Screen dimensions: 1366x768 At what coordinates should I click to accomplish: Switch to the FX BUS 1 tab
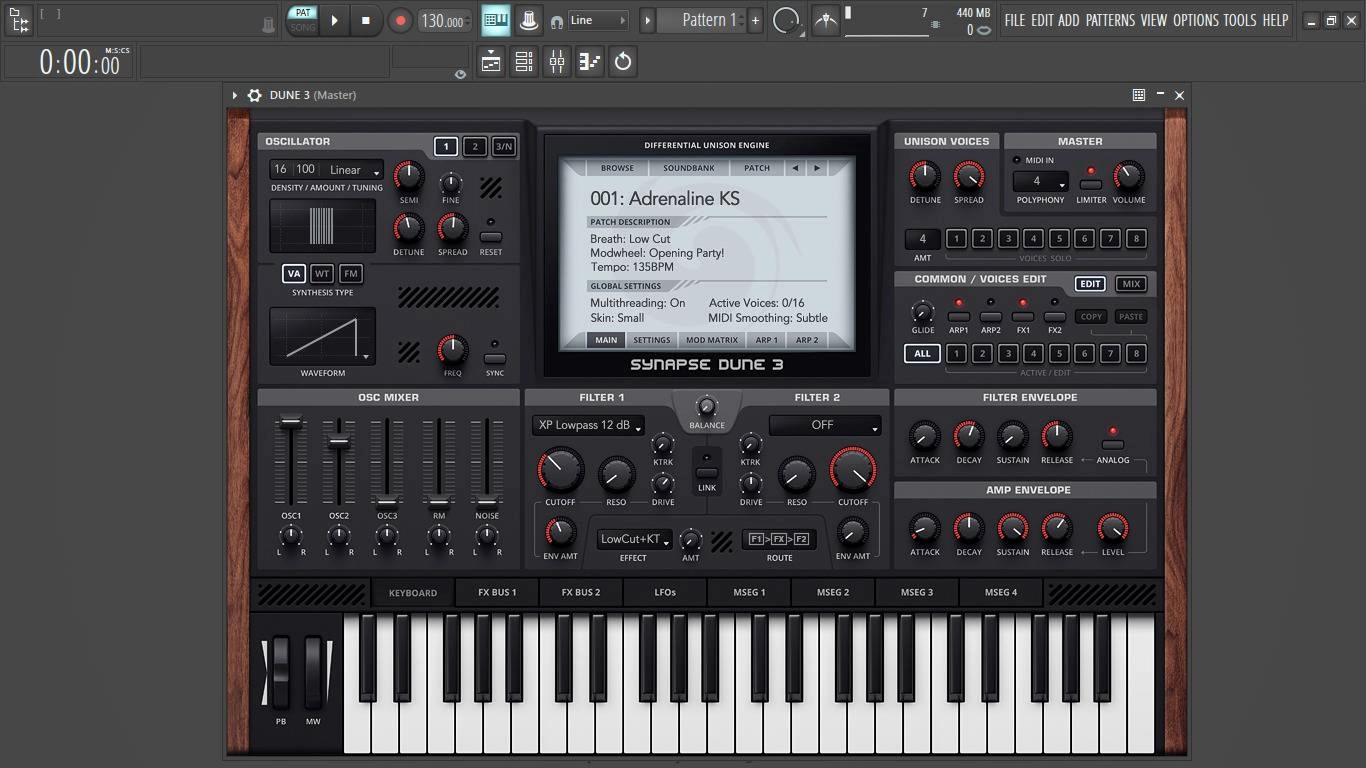click(x=497, y=592)
